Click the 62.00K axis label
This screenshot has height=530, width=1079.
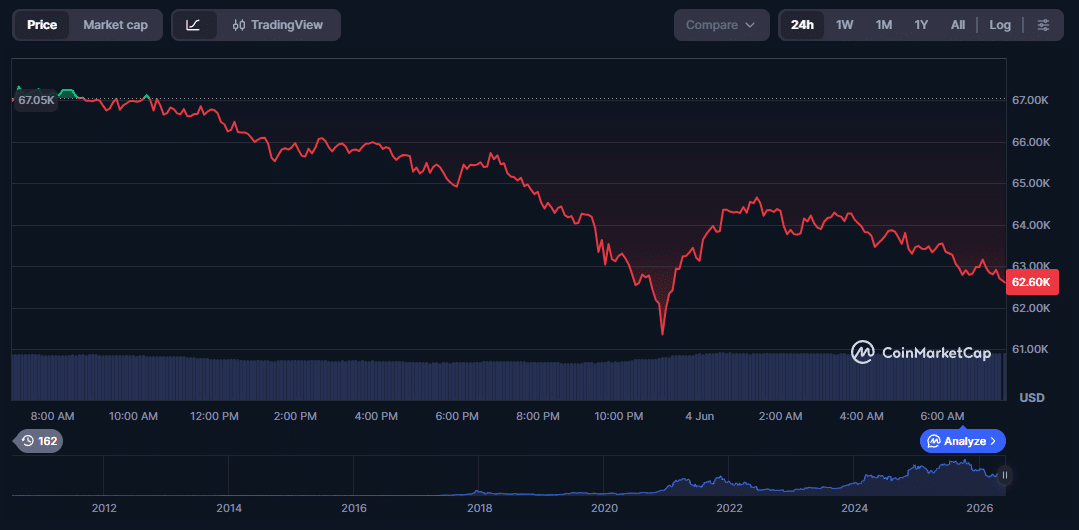[x=1030, y=308]
